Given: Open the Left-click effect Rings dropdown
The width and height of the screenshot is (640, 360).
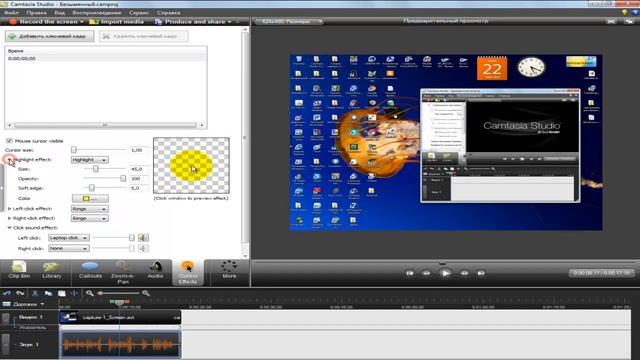Looking at the screenshot, I should pyautogui.click(x=89, y=209).
